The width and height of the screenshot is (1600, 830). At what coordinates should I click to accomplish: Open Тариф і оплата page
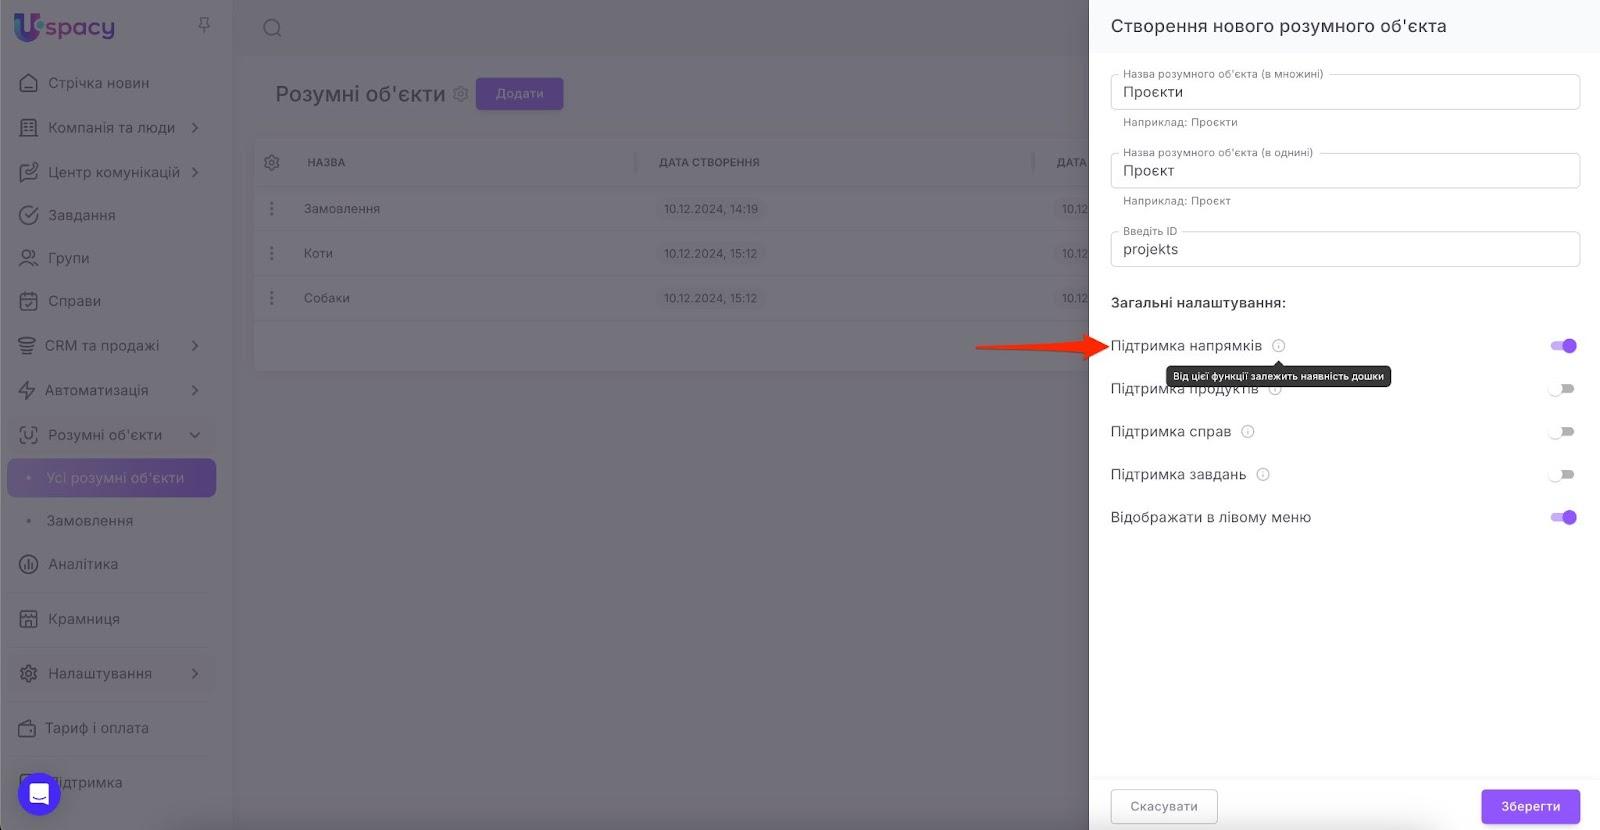[x=97, y=728]
